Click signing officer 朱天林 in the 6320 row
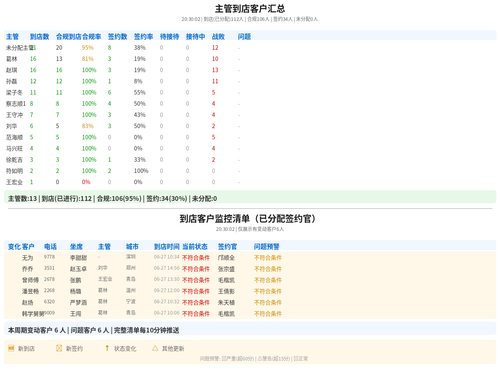Image resolution: width=500 pixels, height=381 pixels. click(226, 303)
